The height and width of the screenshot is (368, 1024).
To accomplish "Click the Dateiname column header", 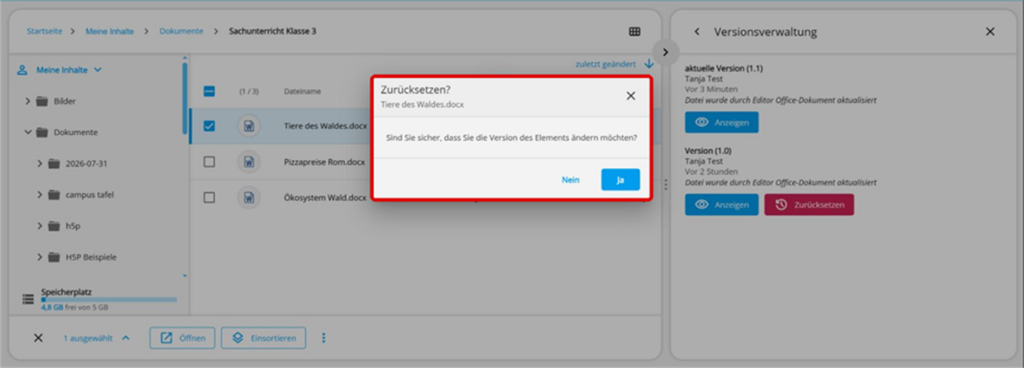I will pos(302,91).
